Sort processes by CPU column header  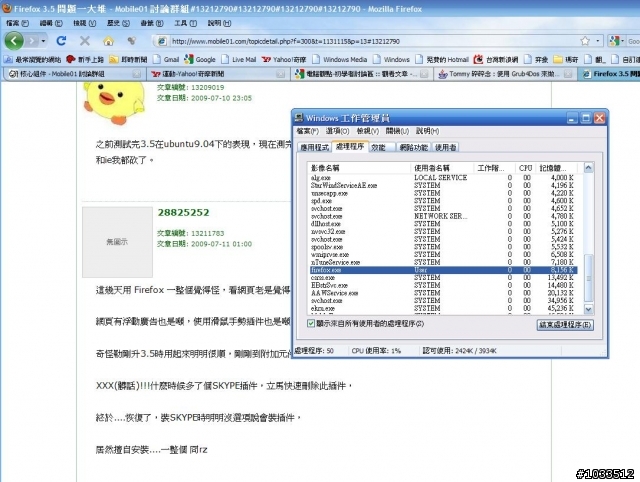[525, 168]
